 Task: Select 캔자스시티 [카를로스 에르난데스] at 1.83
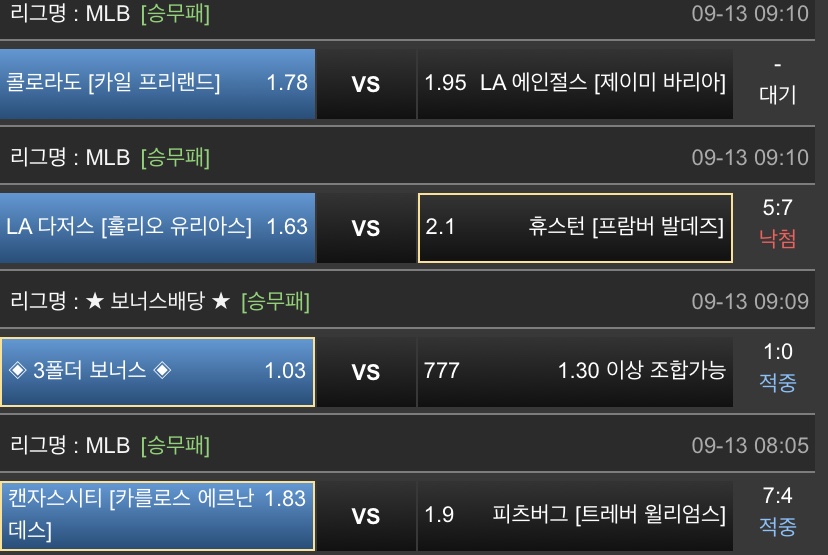tap(157, 514)
